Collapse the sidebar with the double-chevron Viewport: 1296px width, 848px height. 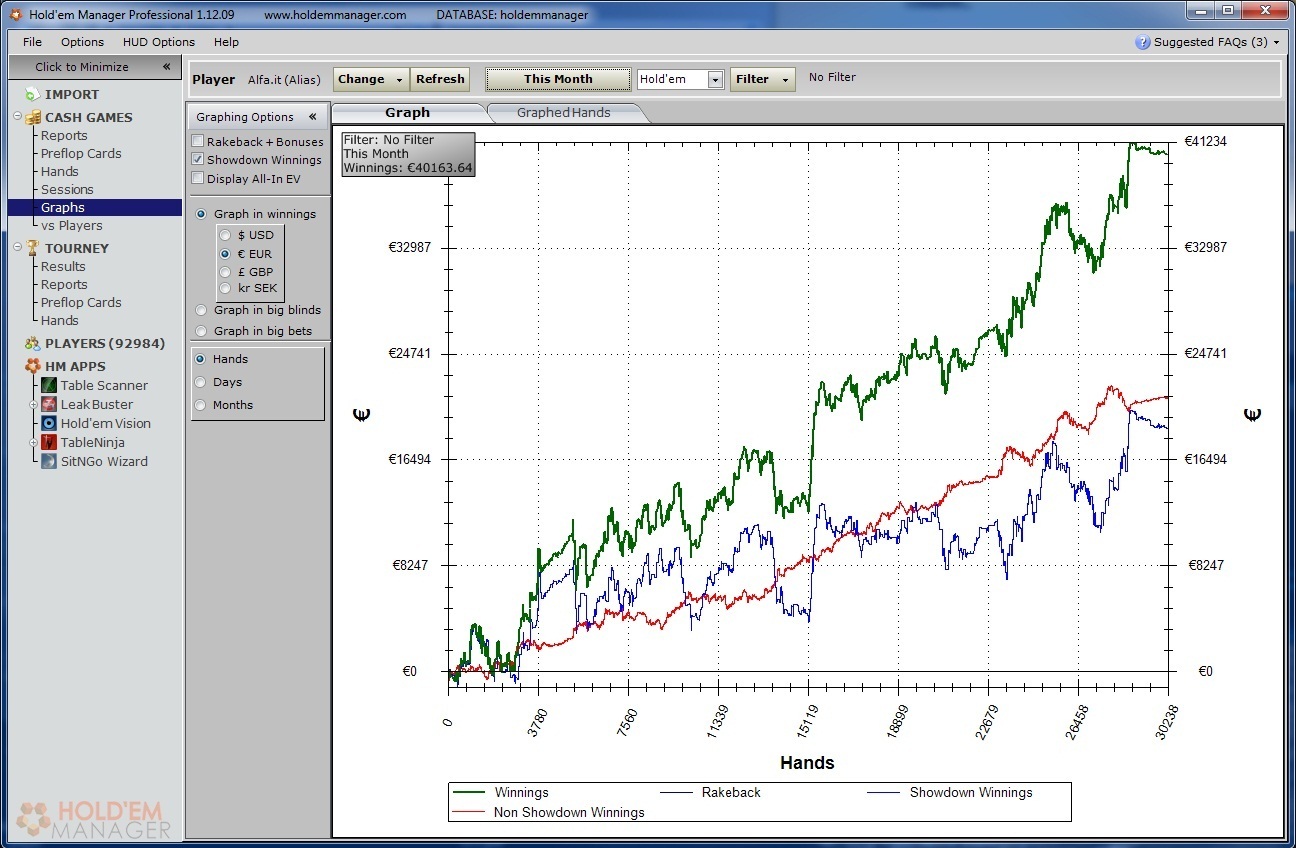[167, 67]
